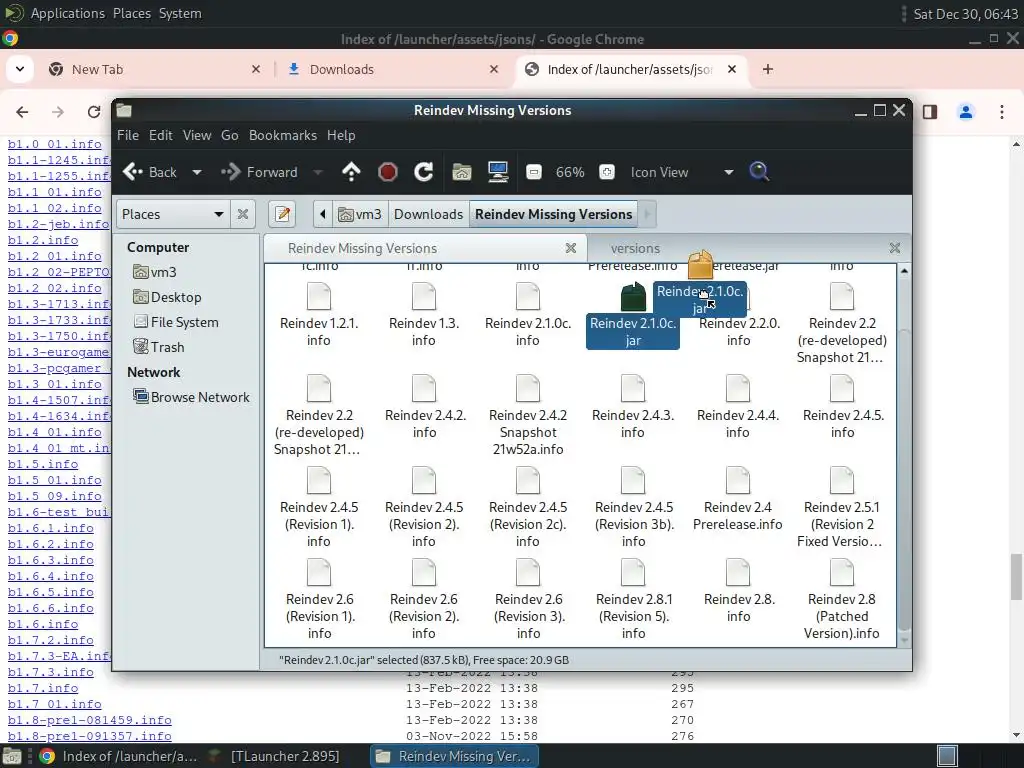The width and height of the screenshot is (1024, 768).
Task: Close the Reindev Missing Versions tab
Action: pos(571,248)
